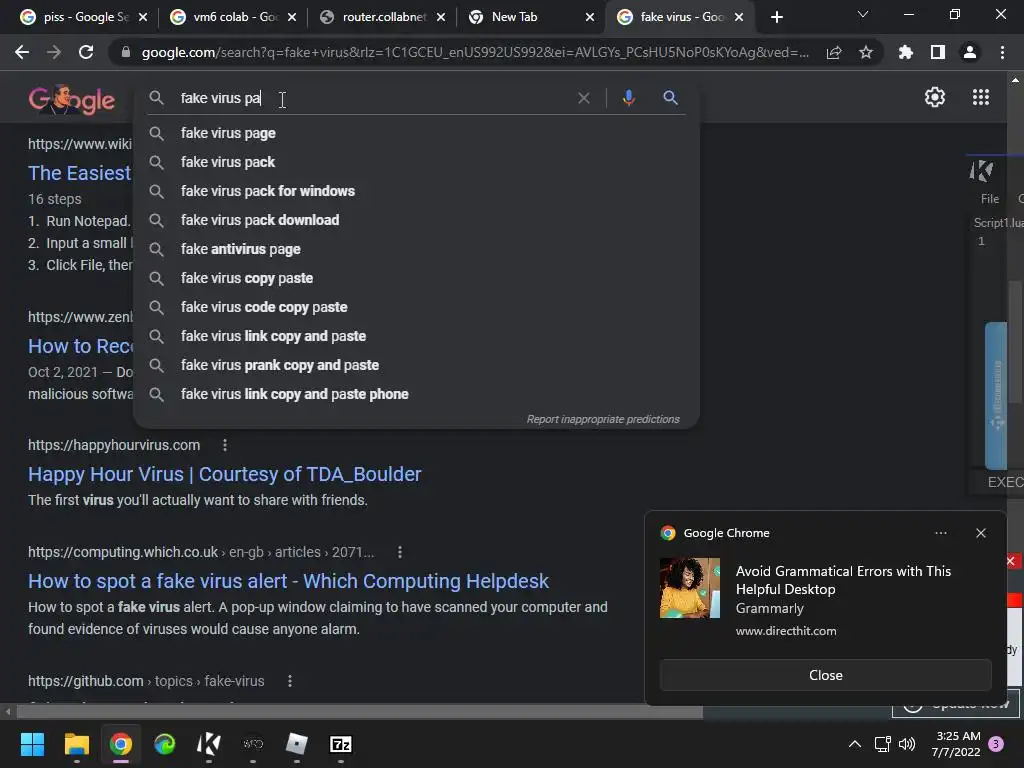The width and height of the screenshot is (1024, 768).
Task: Open volume control in system tray
Action: (x=907, y=744)
